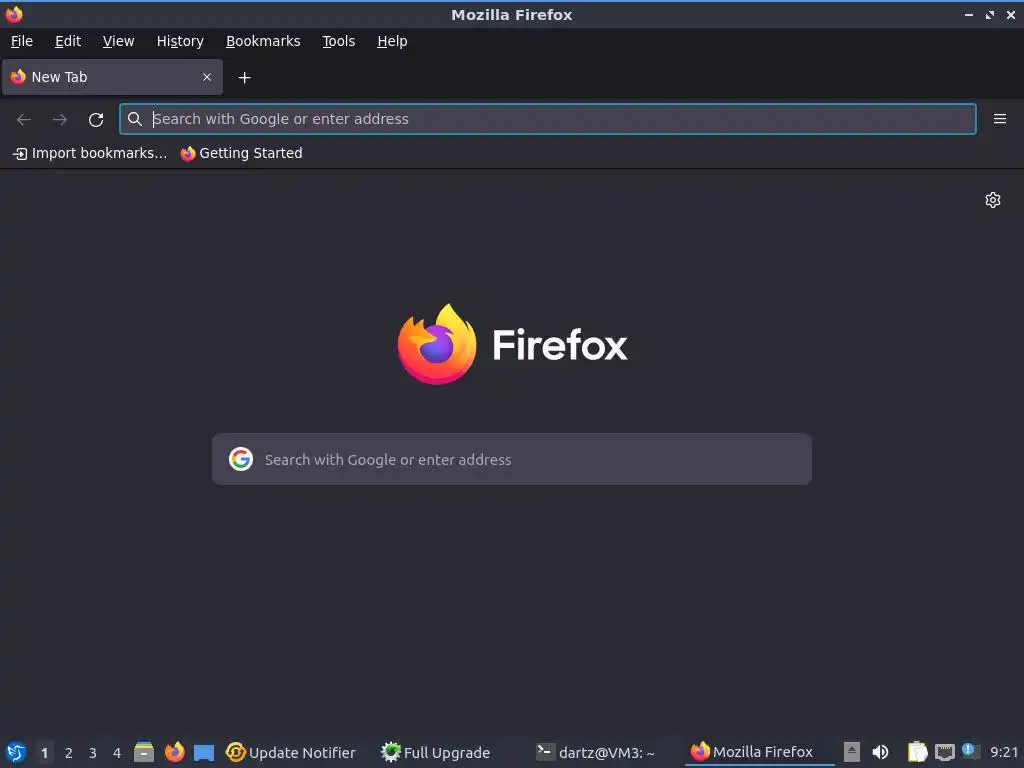
Task: Focus the address bar field
Action: click(x=548, y=119)
